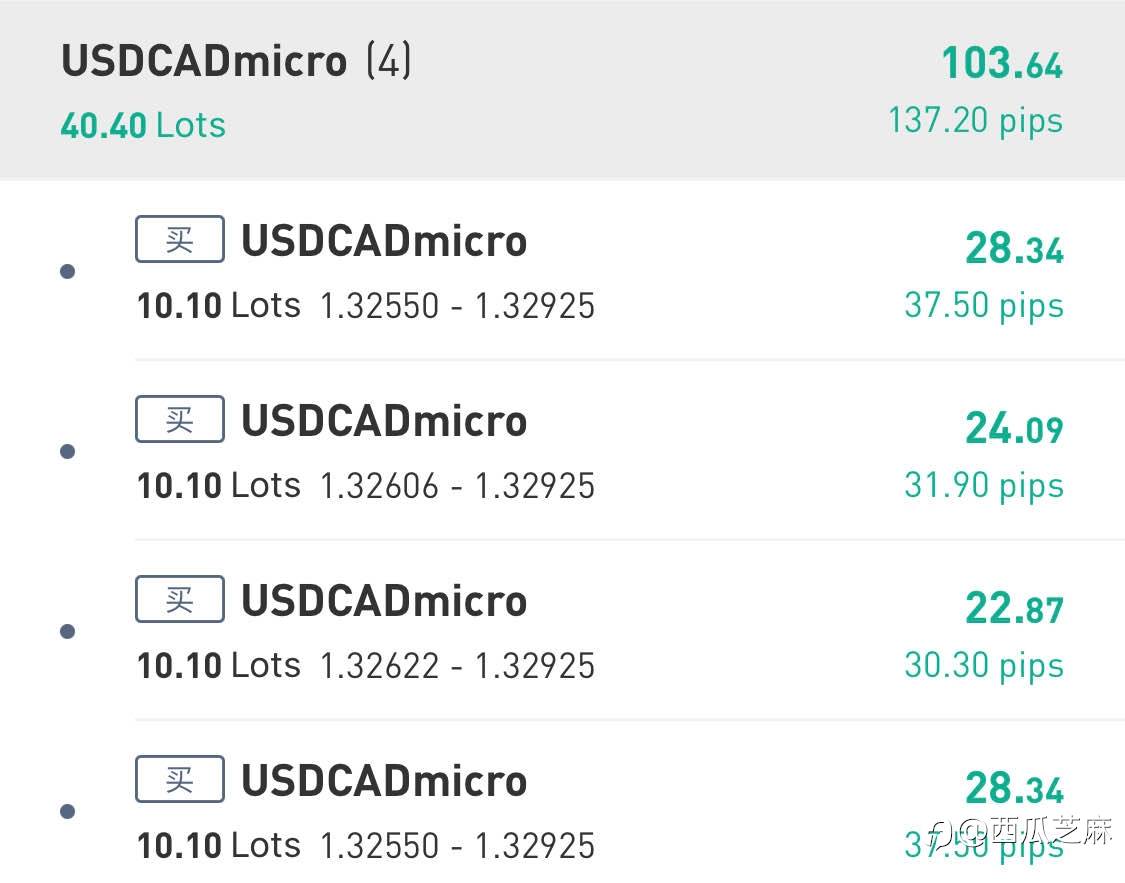Click the buy badge on the topmost position

tap(179, 240)
